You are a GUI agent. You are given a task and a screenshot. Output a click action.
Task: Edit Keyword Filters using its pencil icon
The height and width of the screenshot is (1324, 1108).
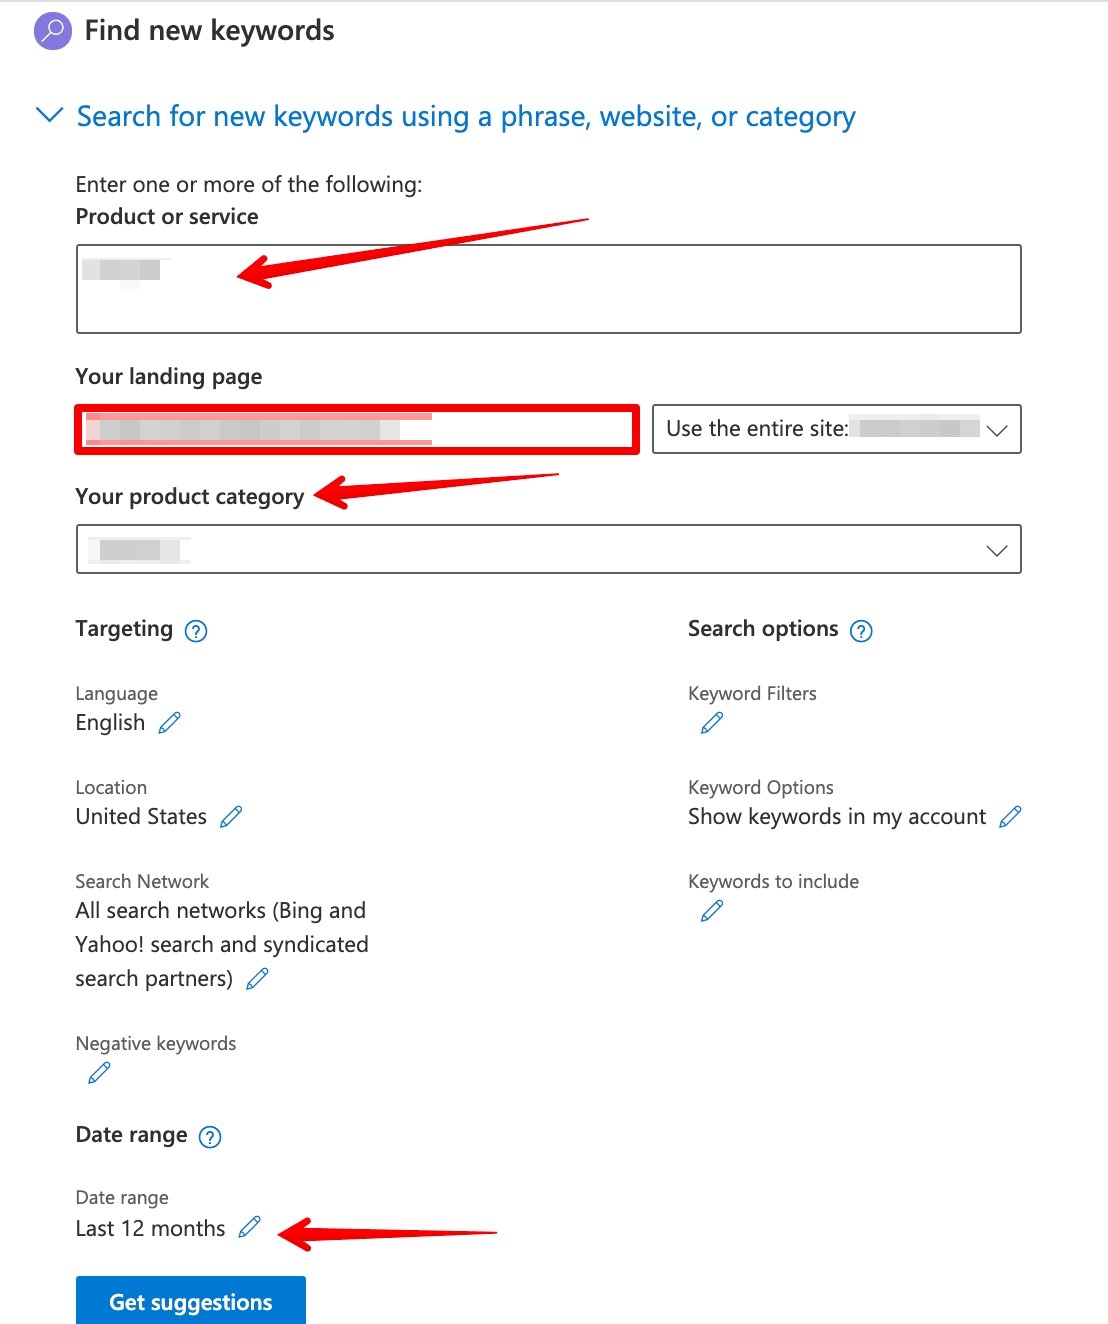coord(712,722)
